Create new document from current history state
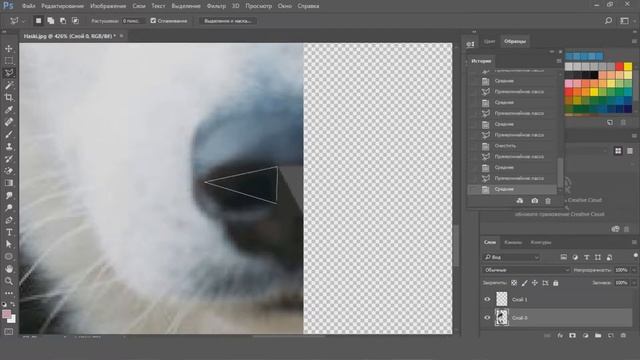 (x=520, y=201)
